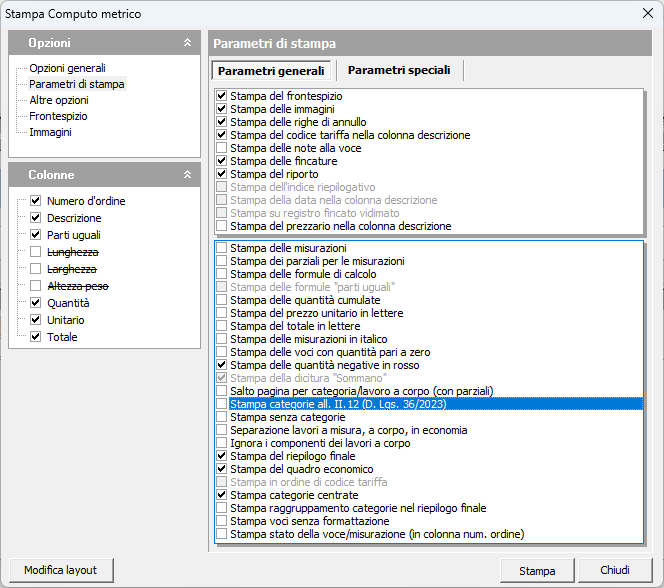Viewport: 664px width, 588px height.
Task: Switch to Parametri speciali tab
Action: (x=399, y=71)
